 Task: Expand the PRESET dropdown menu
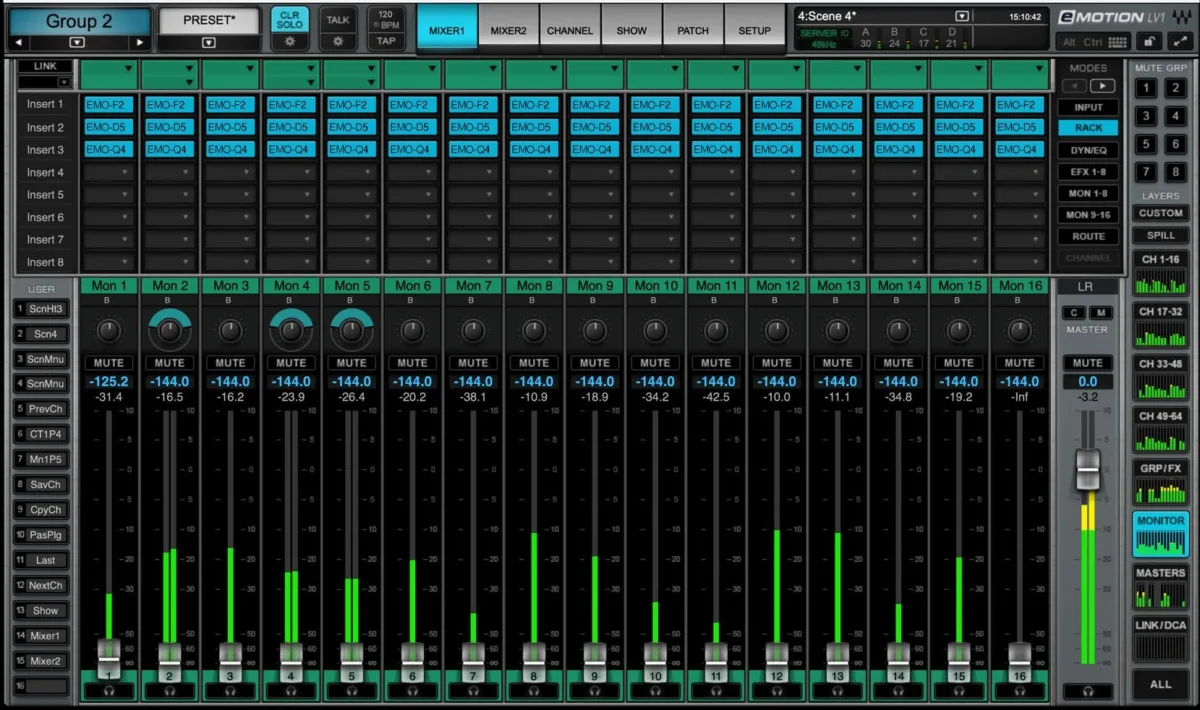pyautogui.click(x=208, y=42)
